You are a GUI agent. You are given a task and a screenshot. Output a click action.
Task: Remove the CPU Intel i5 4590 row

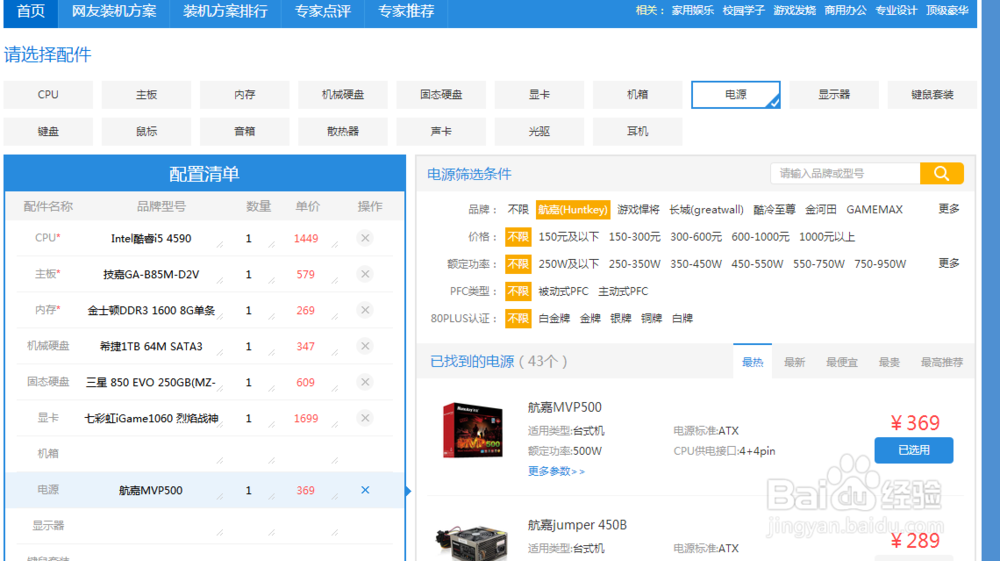click(x=365, y=238)
